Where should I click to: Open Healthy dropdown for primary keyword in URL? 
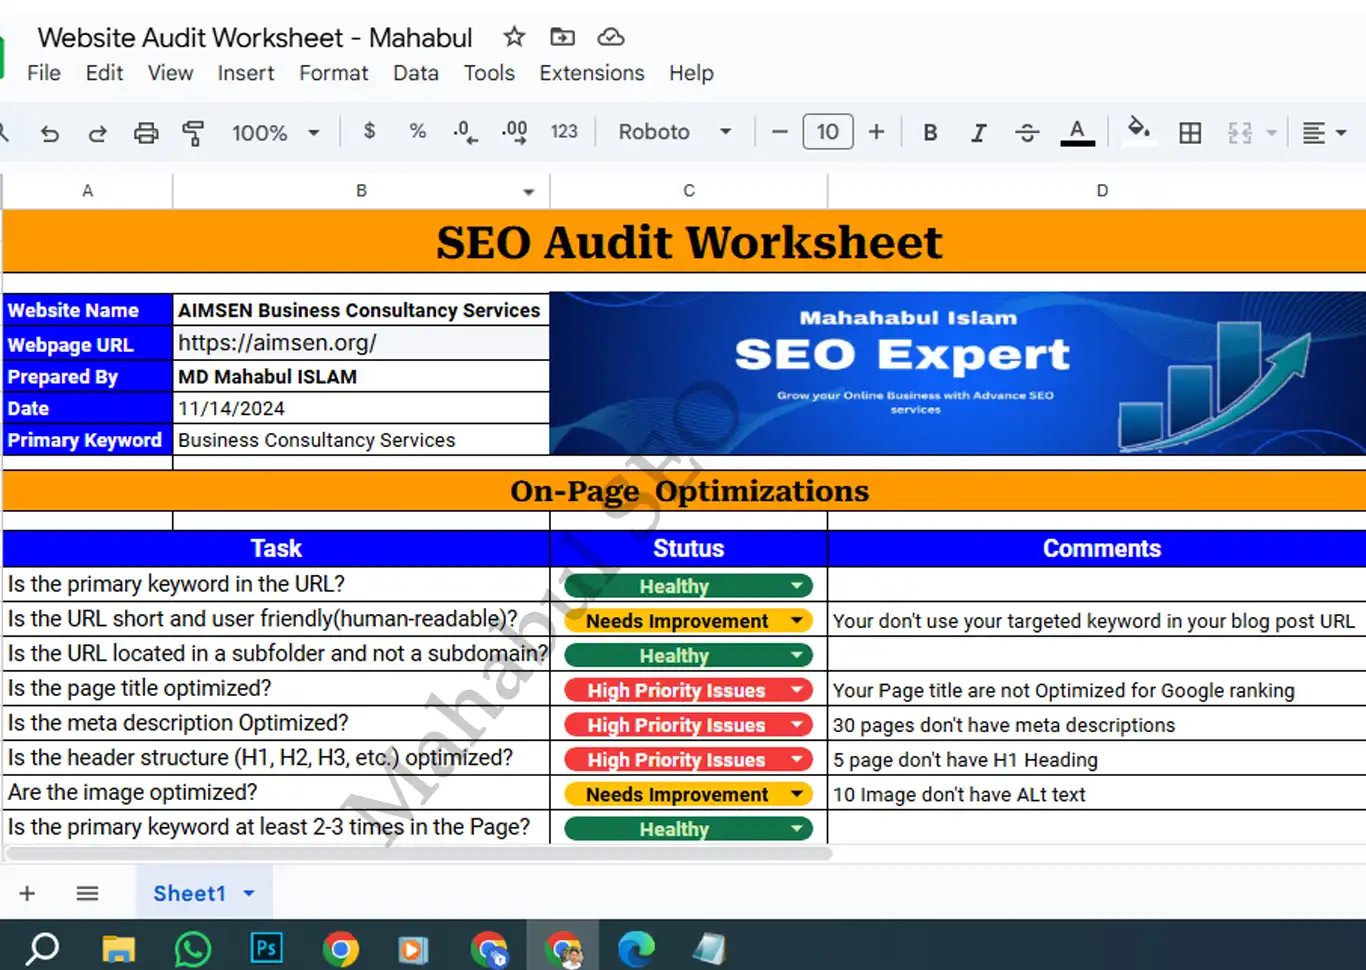tap(797, 586)
